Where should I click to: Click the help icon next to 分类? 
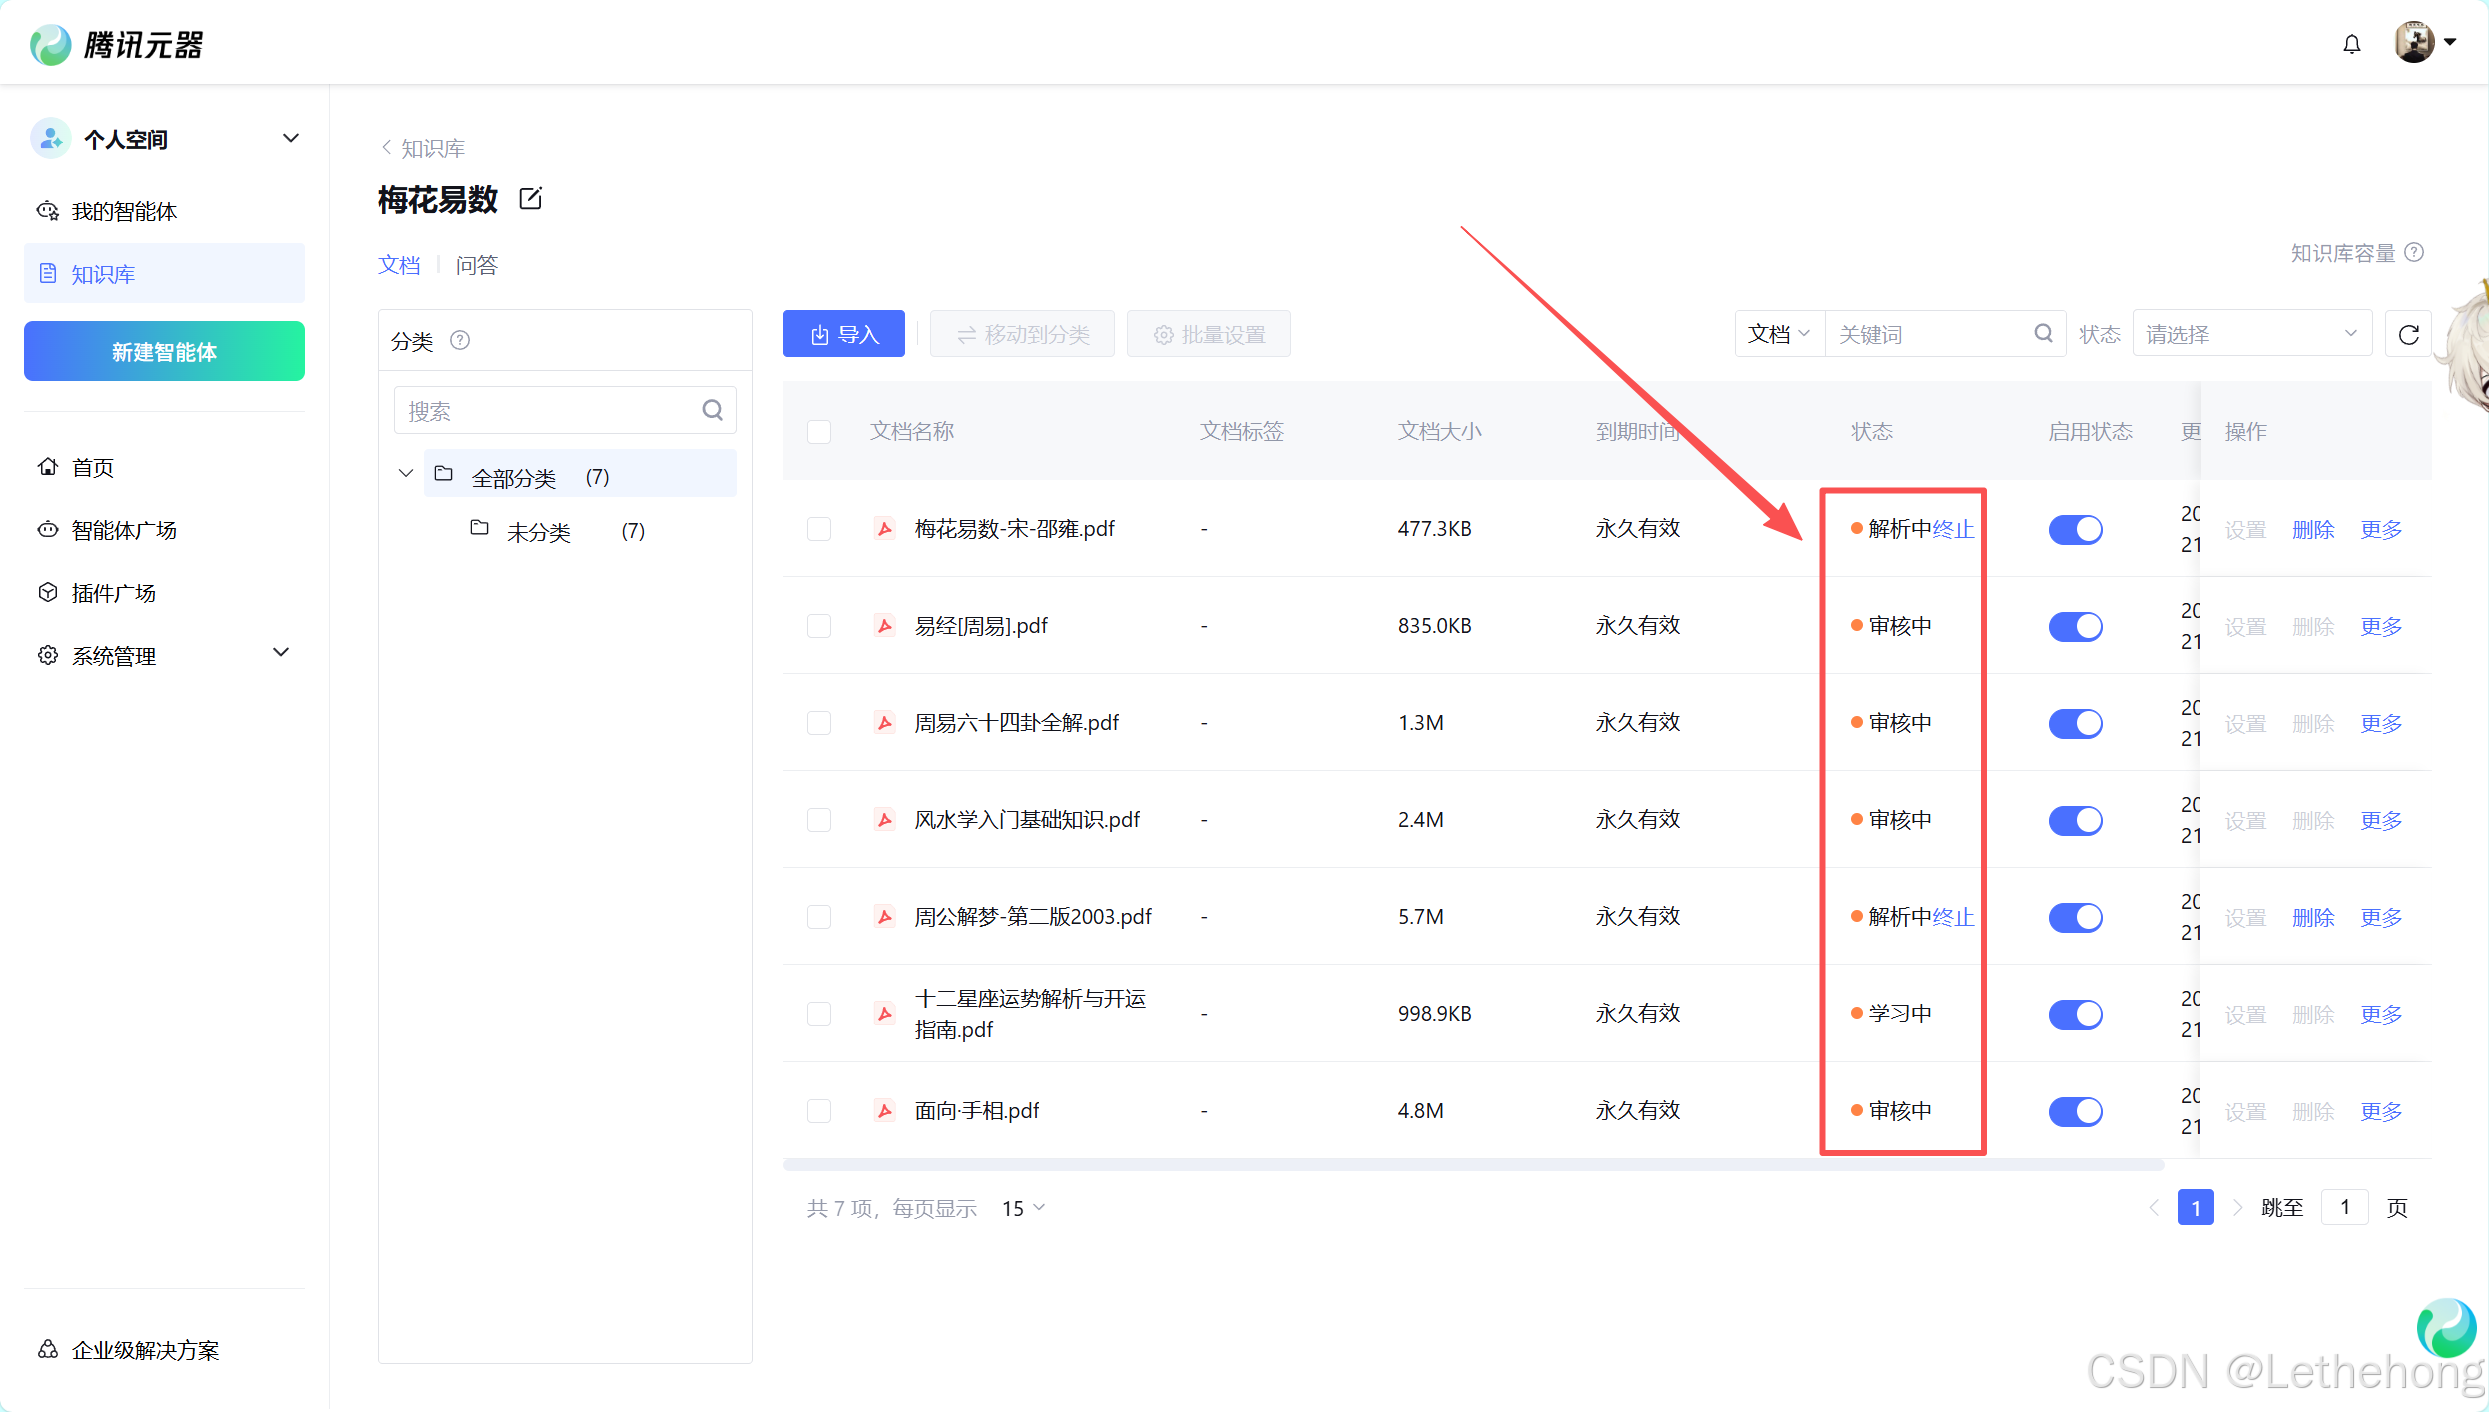click(460, 341)
